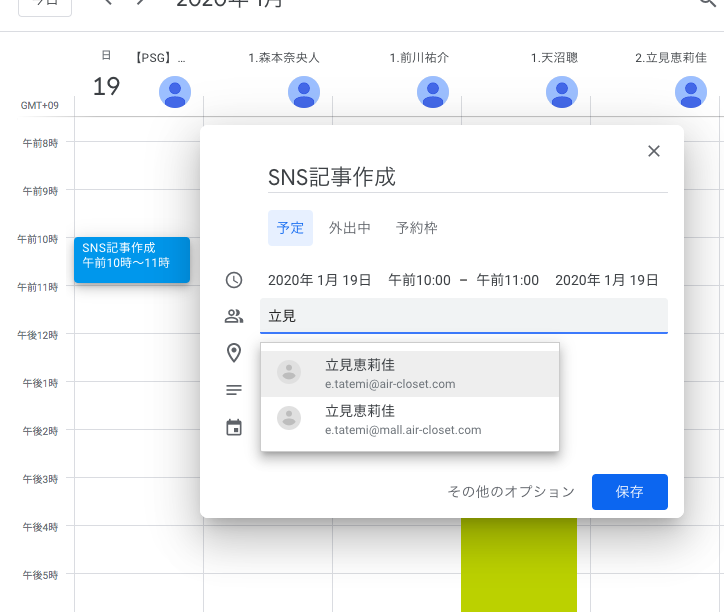
Task: Click the 保存 save button
Action: (x=629, y=492)
